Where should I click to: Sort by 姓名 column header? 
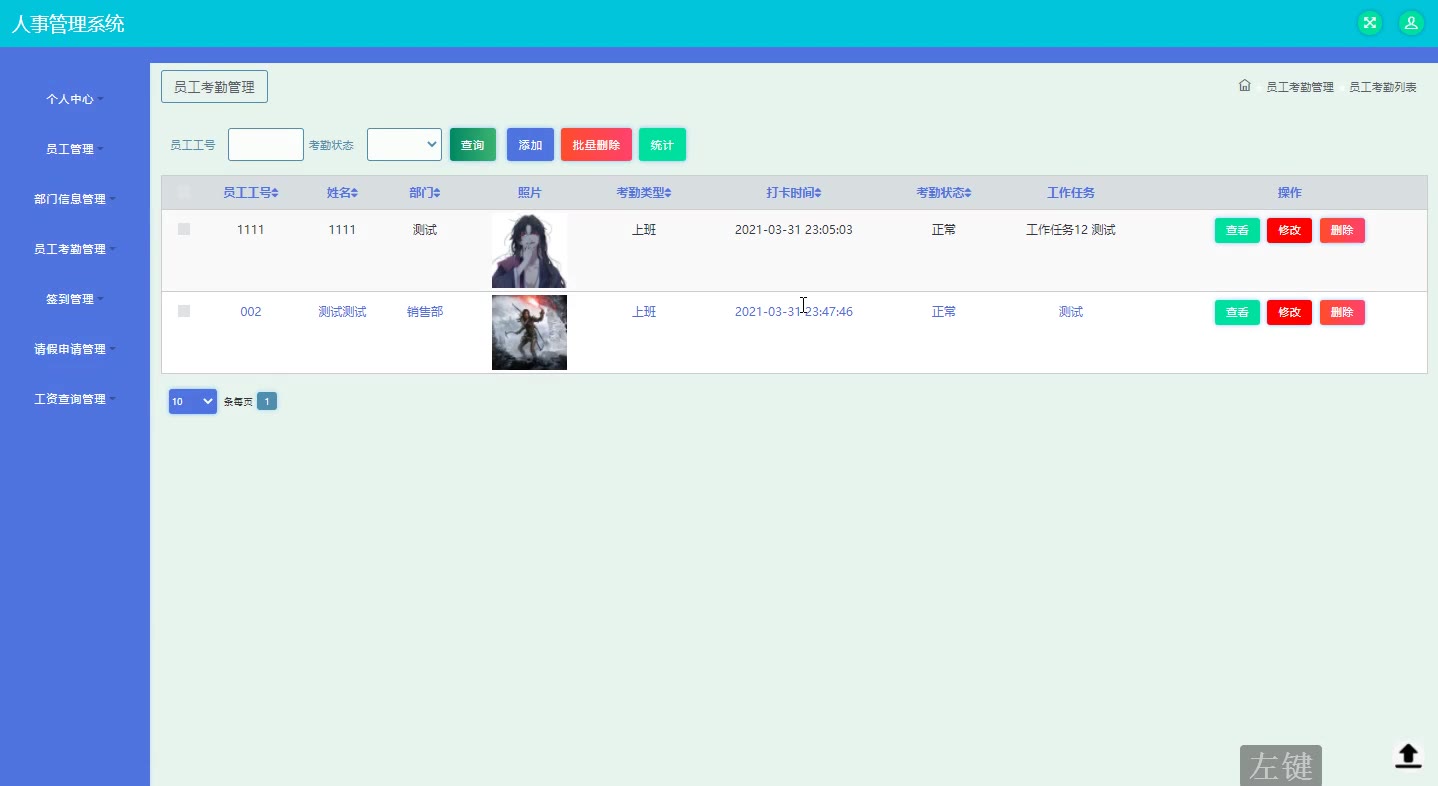point(342,193)
